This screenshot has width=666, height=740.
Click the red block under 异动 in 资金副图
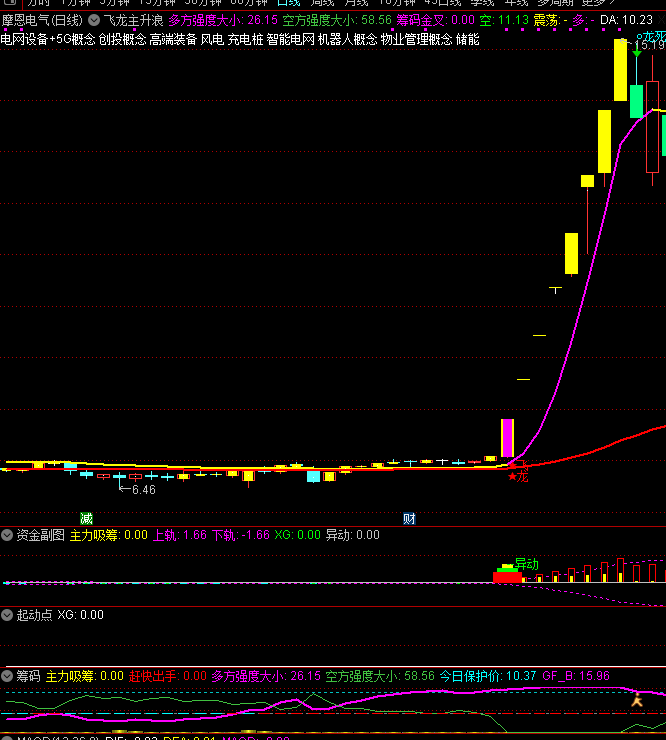click(507, 577)
